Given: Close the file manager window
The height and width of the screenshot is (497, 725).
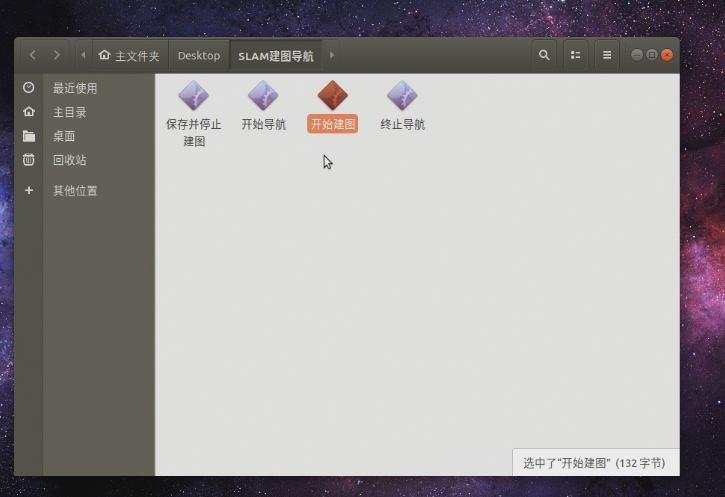Looking at the screenshot, I should tap(667, 55).
